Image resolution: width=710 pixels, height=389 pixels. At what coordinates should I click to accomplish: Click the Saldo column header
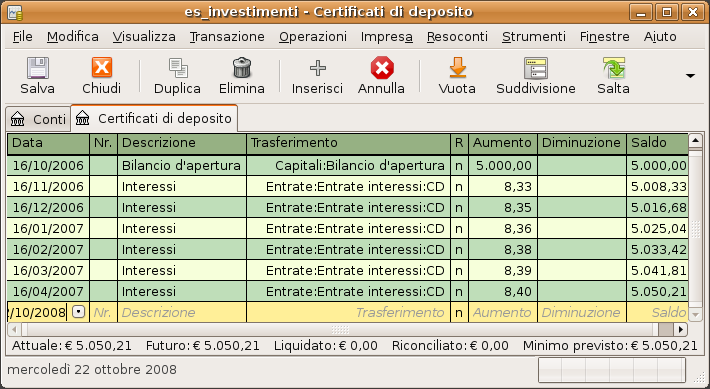[x=658, y=143]
